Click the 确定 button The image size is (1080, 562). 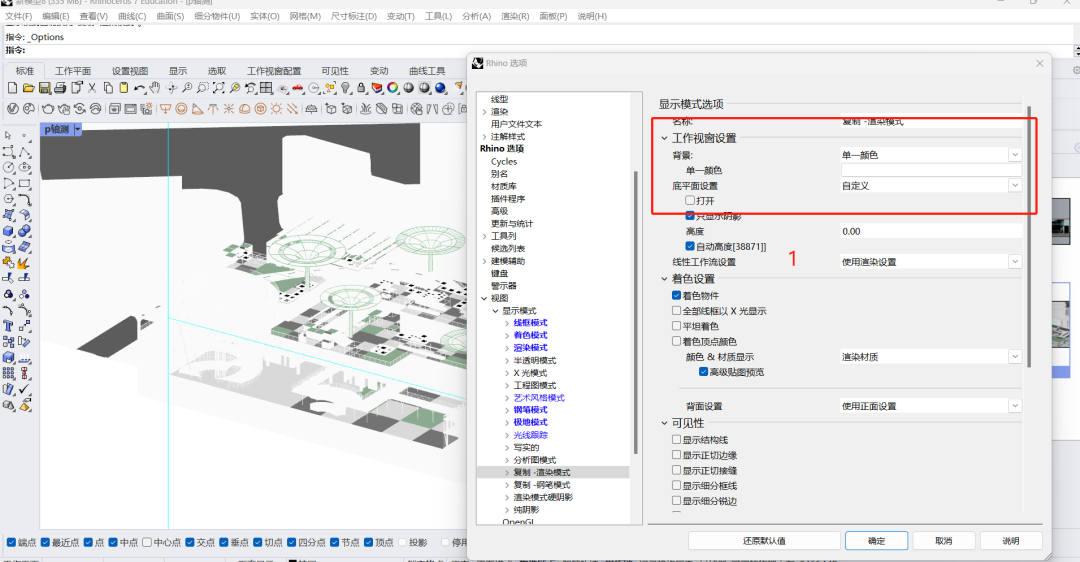click(x=876, y=541)
